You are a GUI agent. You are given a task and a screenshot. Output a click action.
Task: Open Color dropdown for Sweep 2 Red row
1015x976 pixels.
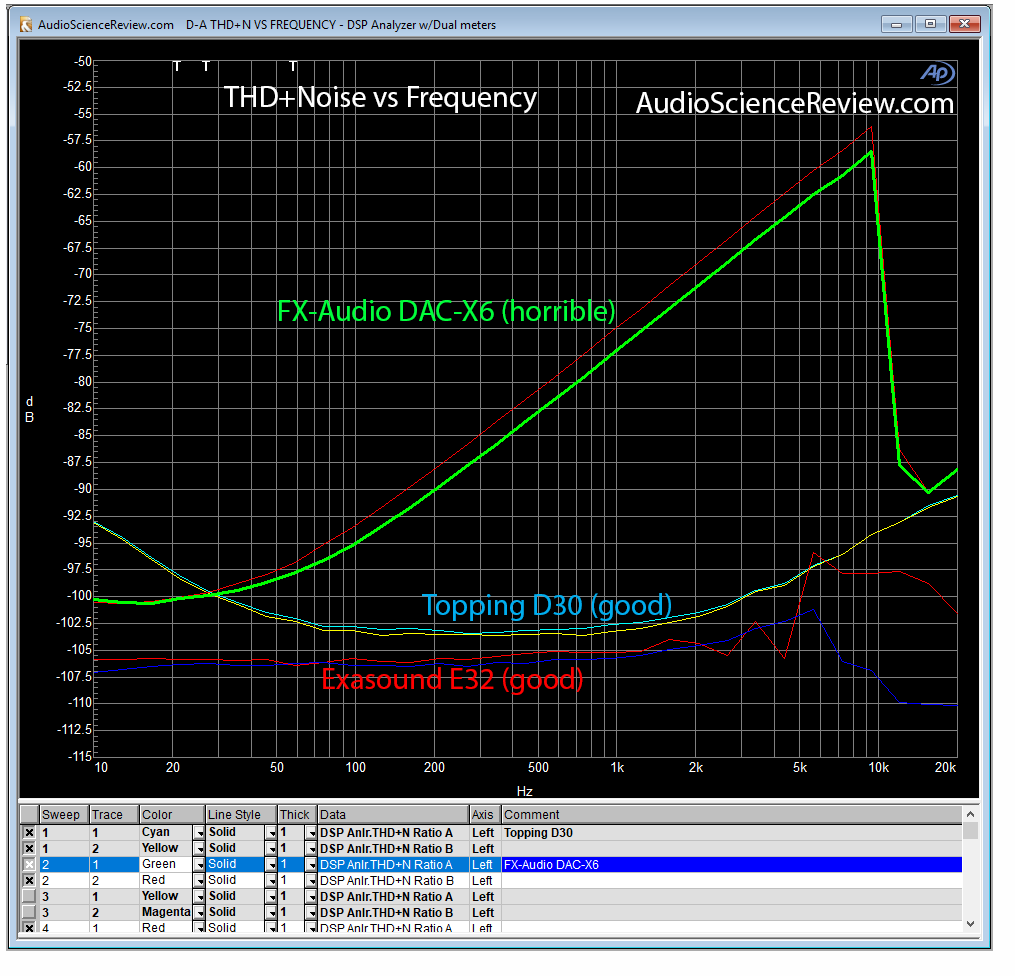click(x=199, y=881)
